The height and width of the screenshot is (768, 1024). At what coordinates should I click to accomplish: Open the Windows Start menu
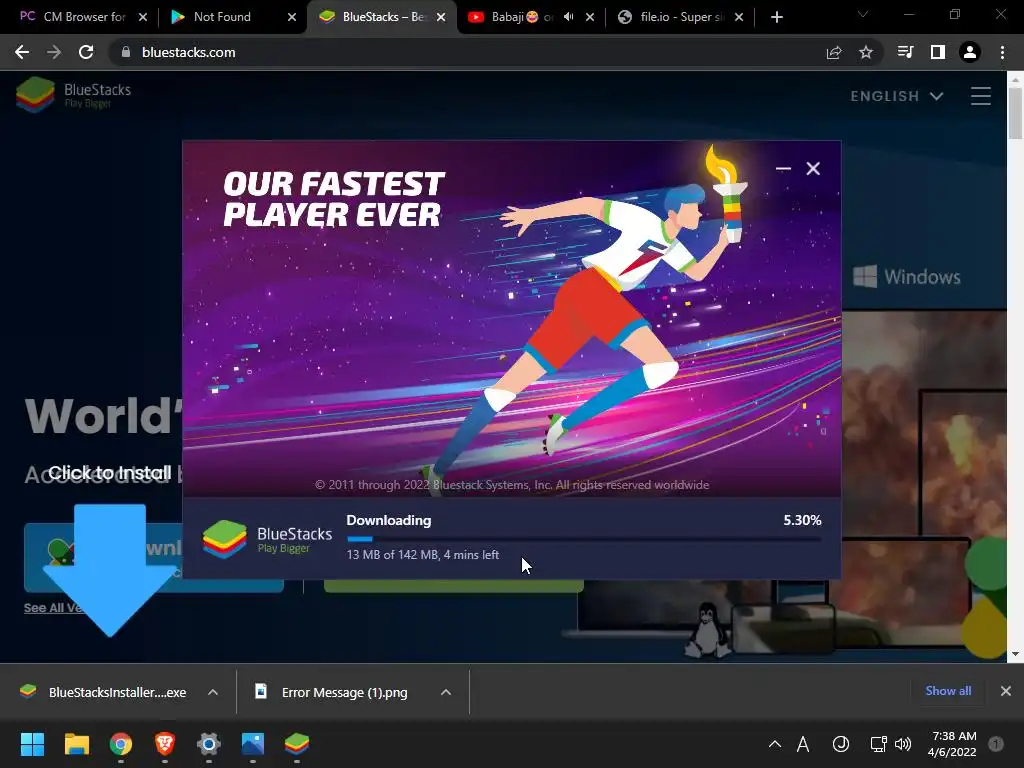click(32, 744)
